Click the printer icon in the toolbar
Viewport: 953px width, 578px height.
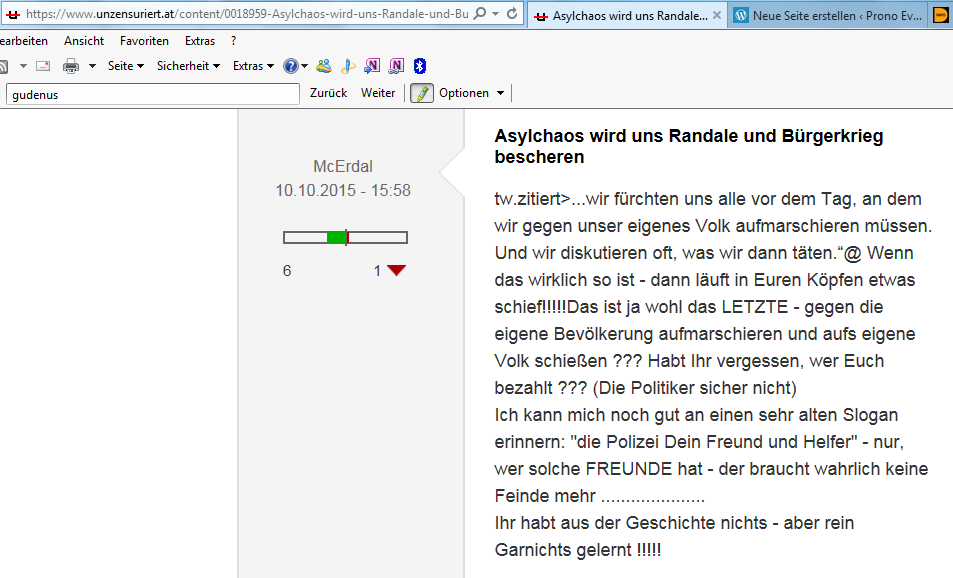tap(71, 66)
